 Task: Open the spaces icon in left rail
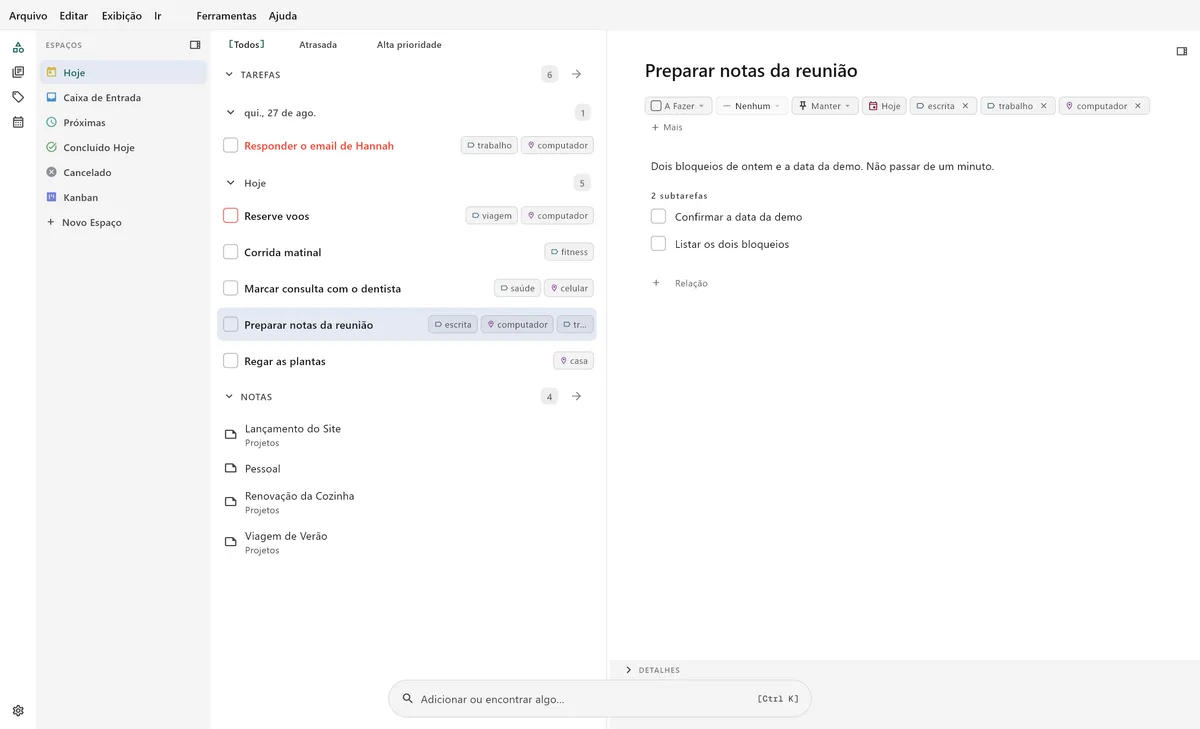pos(18,47)
